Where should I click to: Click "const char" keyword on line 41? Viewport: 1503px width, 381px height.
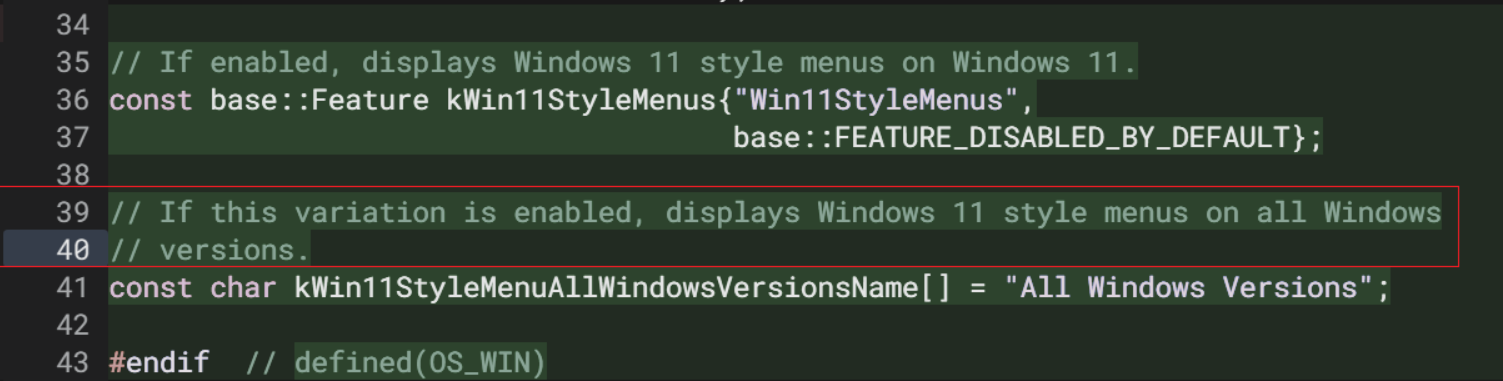pyautogui.click(x=194, y=288)
